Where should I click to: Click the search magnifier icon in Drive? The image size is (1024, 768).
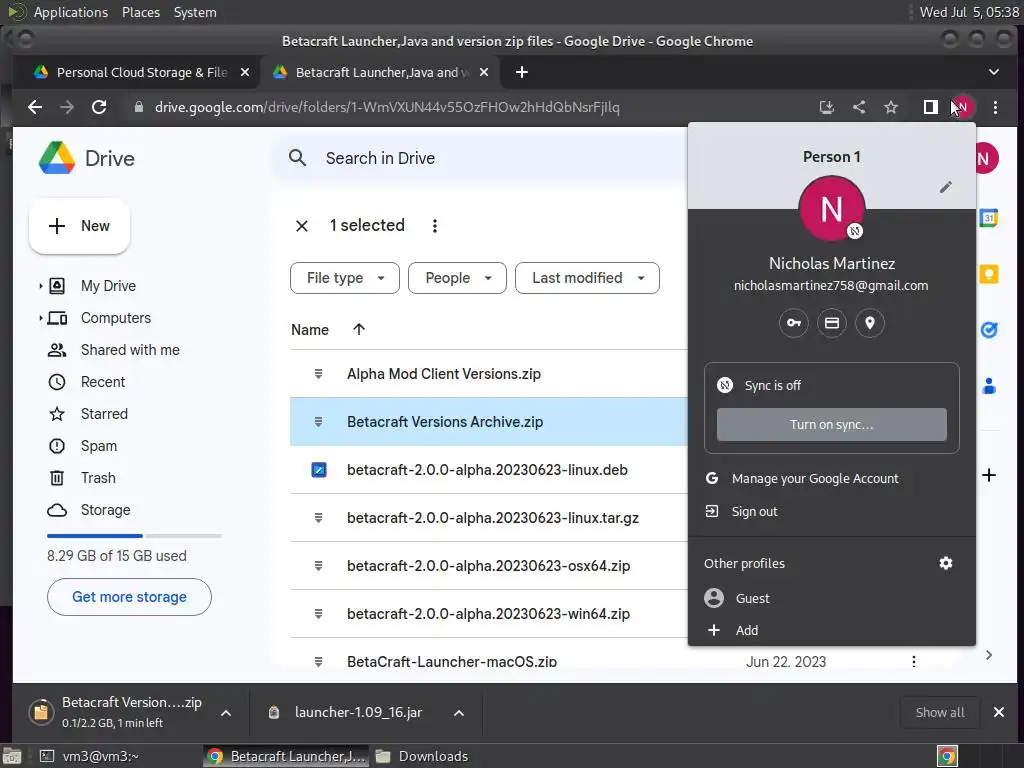(298, 158)
